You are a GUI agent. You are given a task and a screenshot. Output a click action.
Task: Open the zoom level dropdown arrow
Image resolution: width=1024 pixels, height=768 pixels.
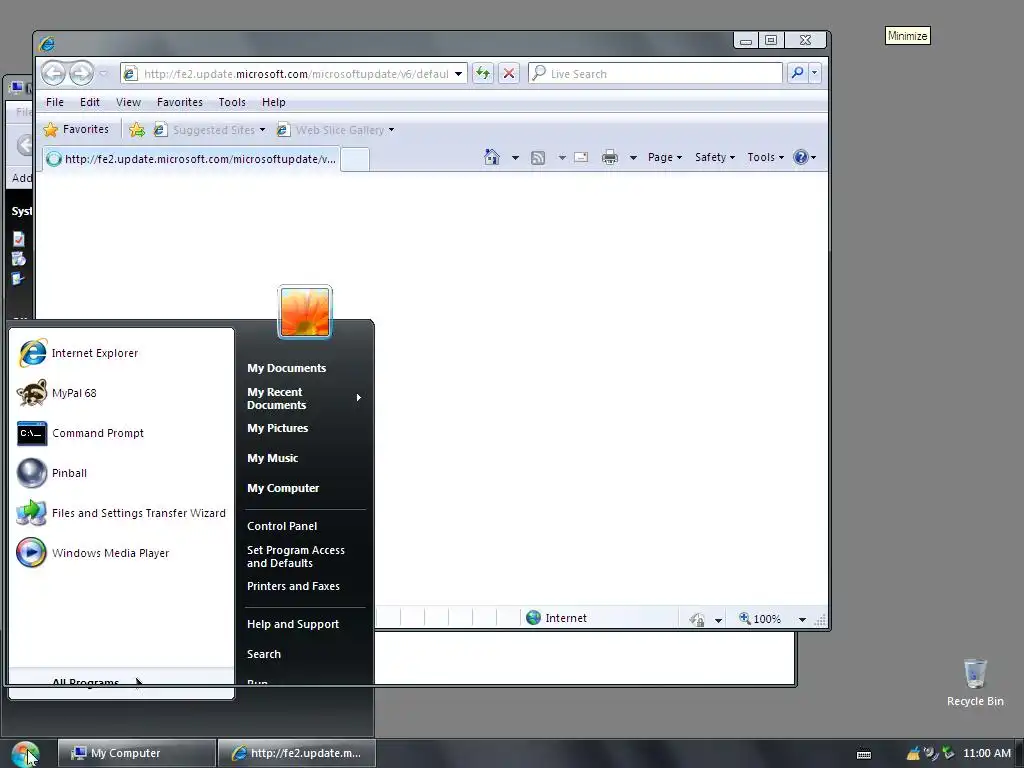[x=802, y=620]
